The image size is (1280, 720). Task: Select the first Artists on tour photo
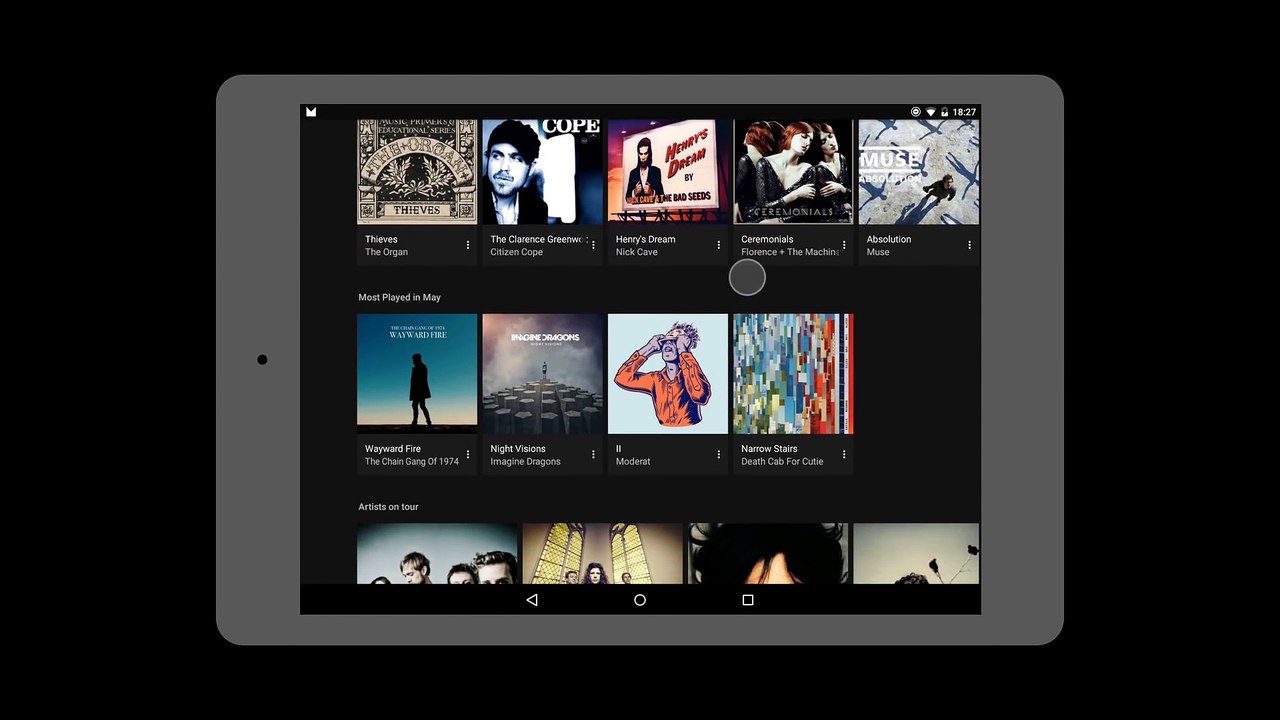[x=437, y=554]
